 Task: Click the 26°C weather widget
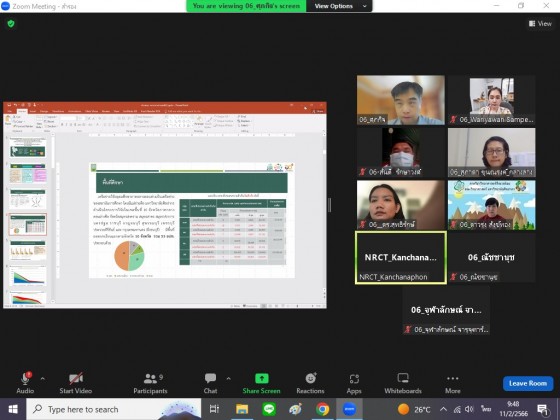(414, 409)
